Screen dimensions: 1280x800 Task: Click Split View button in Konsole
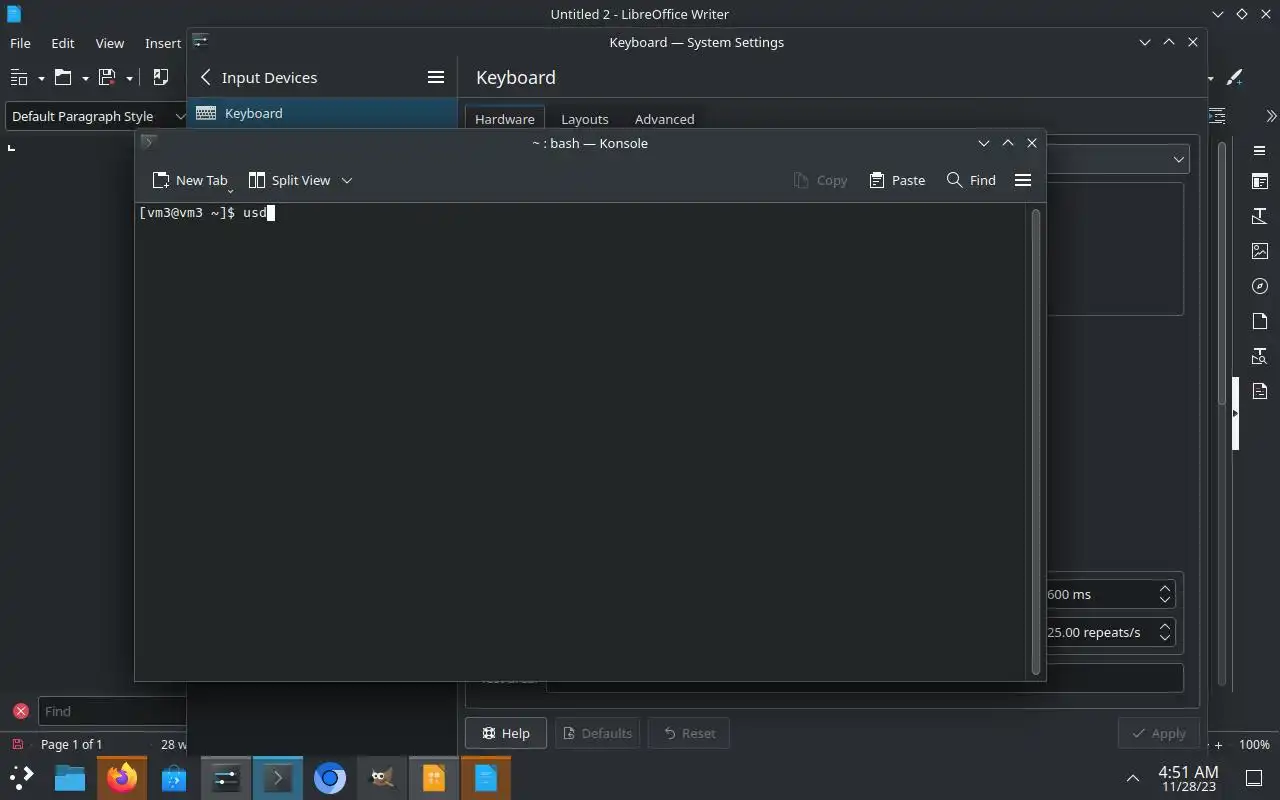[289, 180]
